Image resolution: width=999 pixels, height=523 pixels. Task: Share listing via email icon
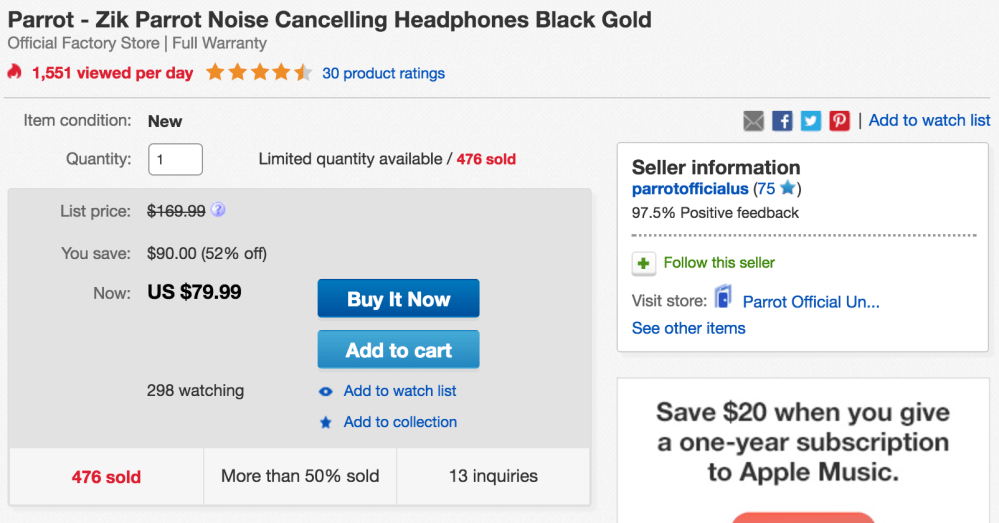(x=754, y=121)
